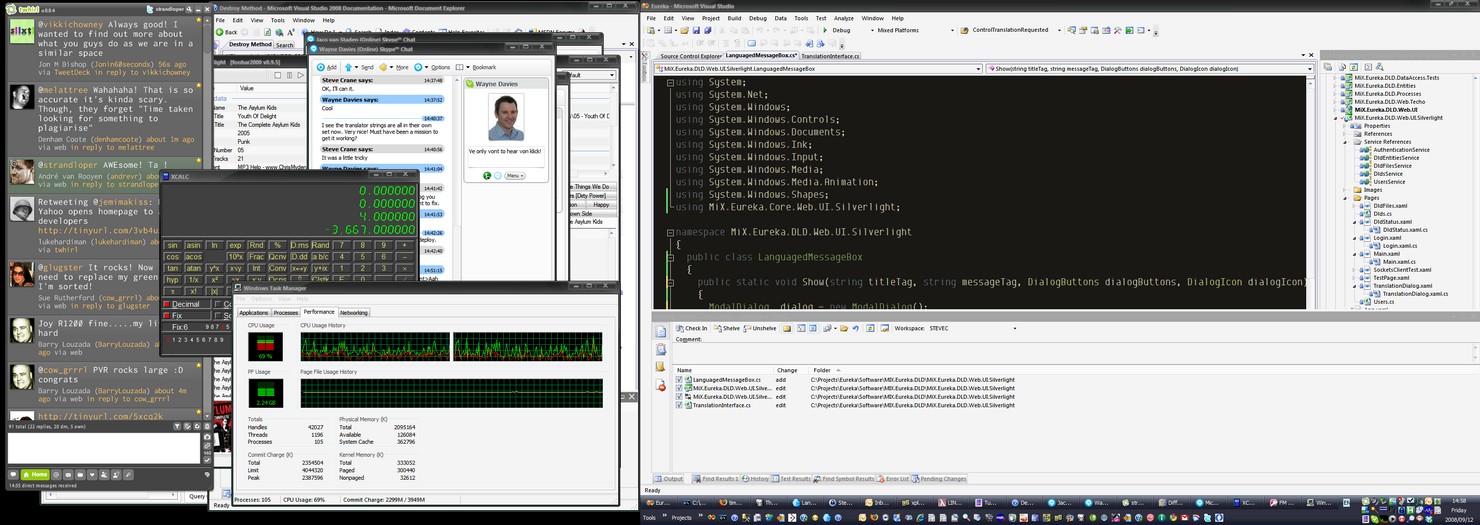Switch to the TranslationInterface.cs tab
Screen dimensions: 1480x525
(x=830, y=56)
